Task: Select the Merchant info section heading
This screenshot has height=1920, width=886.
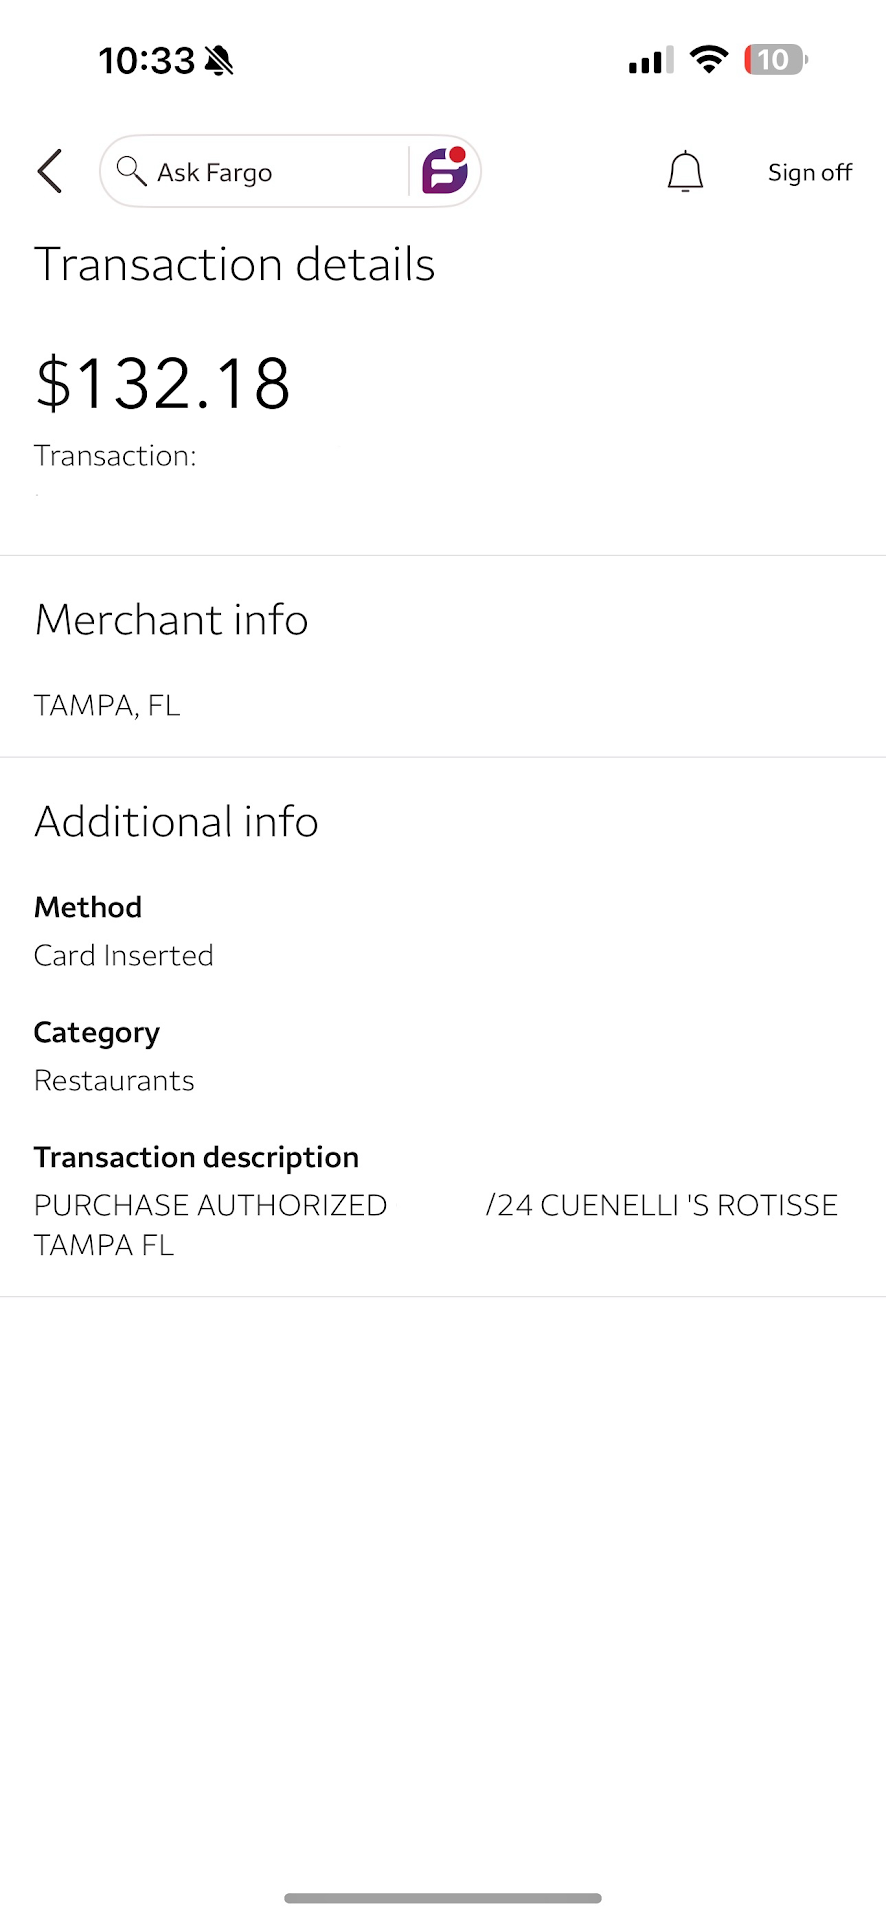Action: tap(171, 620)
